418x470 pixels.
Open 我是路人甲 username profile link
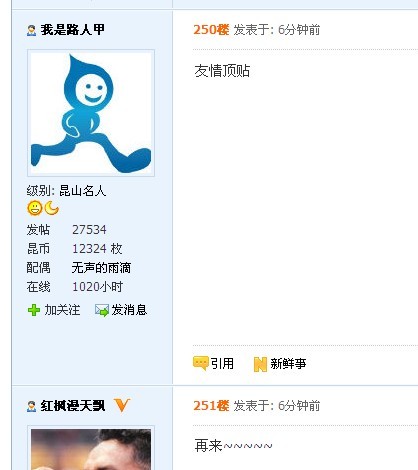[x=72, y=30]
